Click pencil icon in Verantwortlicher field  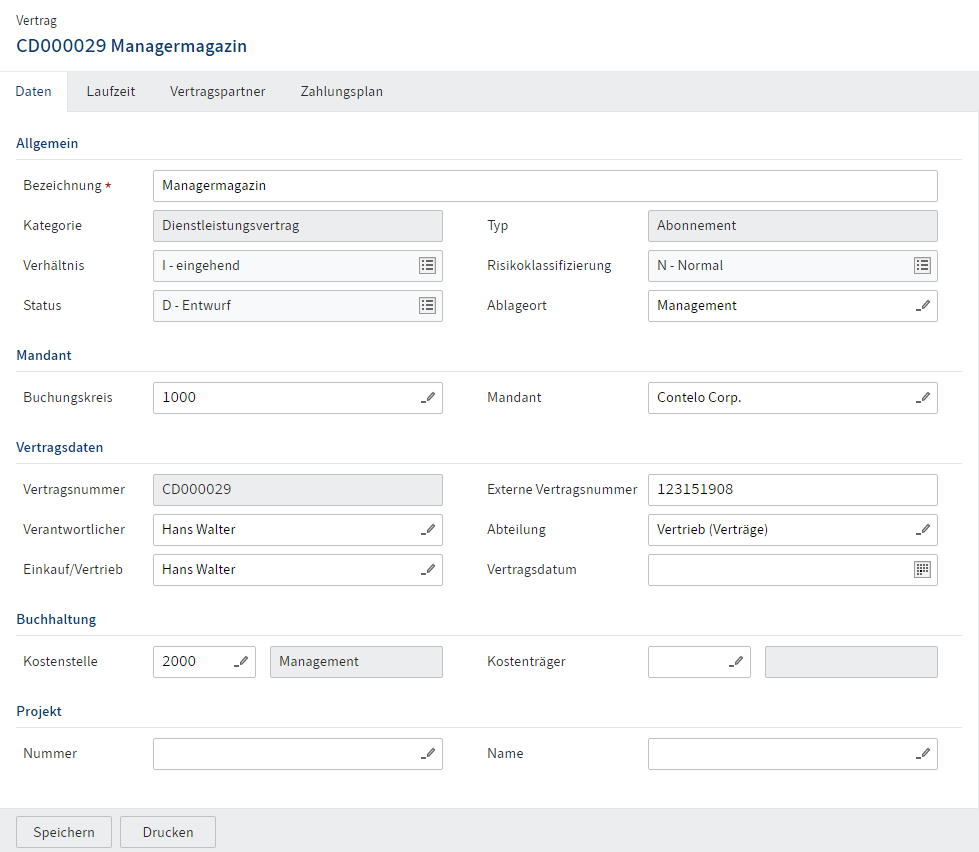[x=428, y=530]
